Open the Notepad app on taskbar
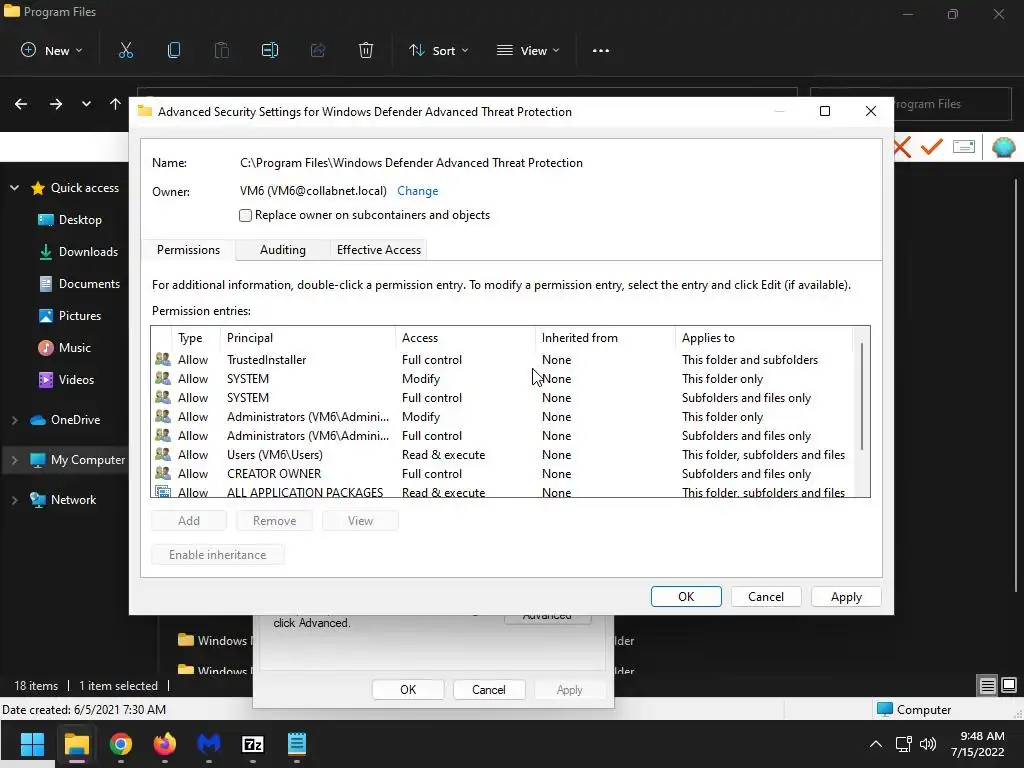The width and height of the screenshot is (1024, 768). pos(296,744)
